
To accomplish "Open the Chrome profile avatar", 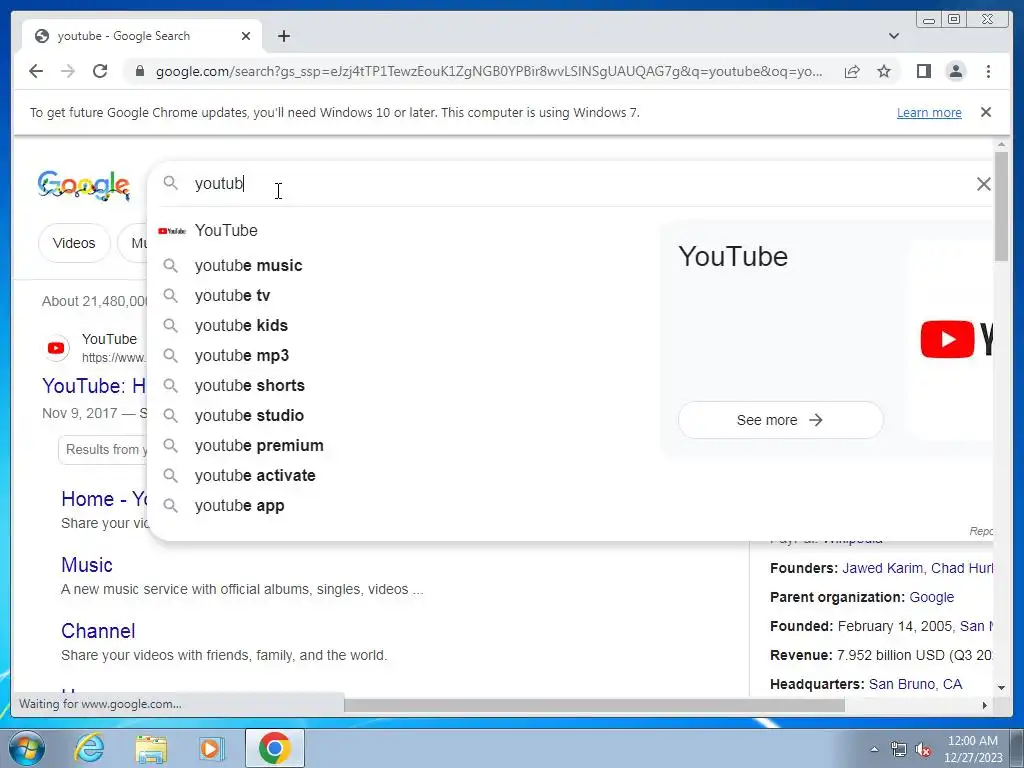I will pyautogui.click(x=955, y=71).
